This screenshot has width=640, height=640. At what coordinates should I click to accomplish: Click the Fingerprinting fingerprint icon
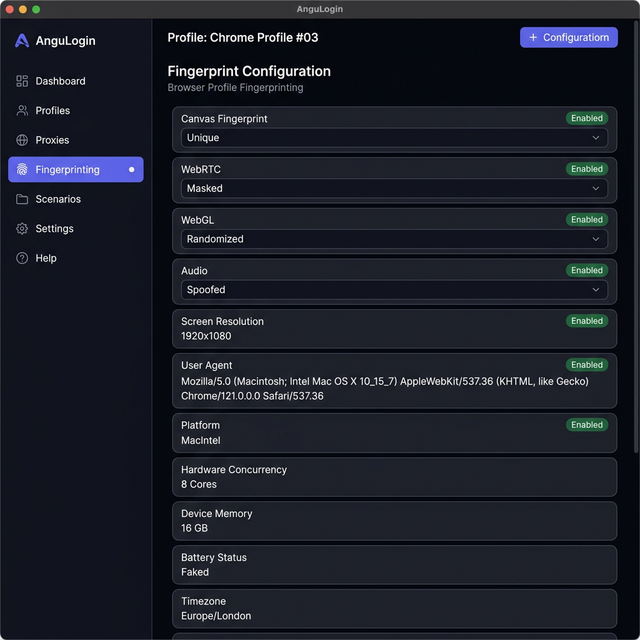pos(22,169)
